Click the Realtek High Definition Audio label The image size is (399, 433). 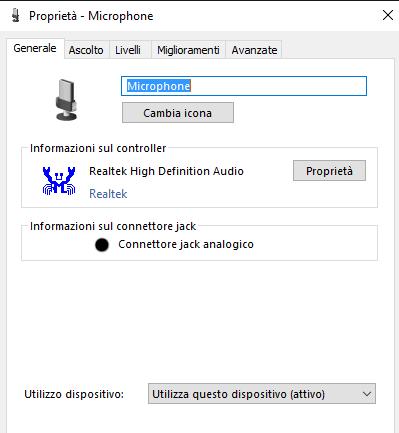(166, 171)
